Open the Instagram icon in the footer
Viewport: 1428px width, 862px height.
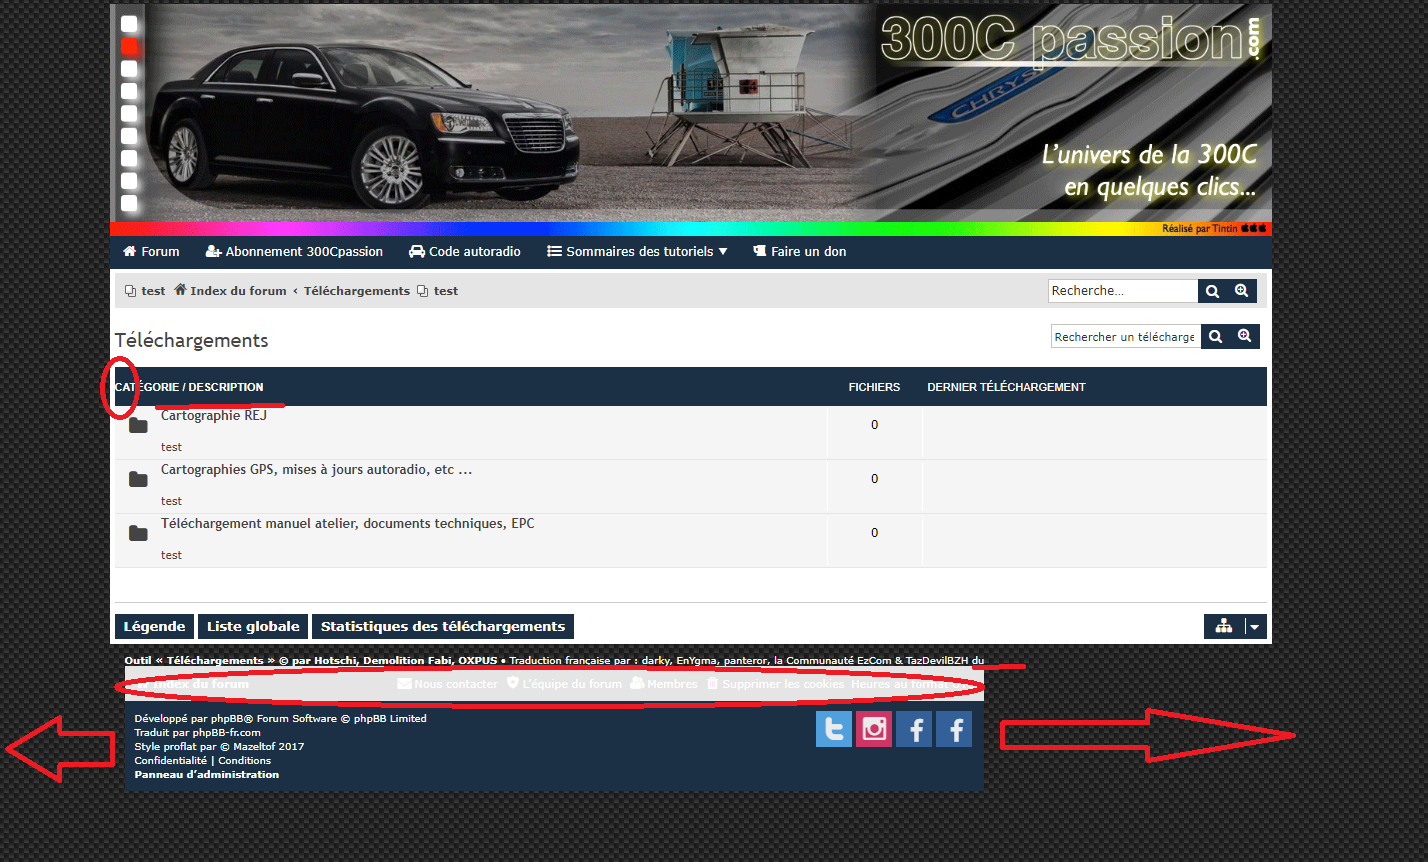[x=874, y=729]
